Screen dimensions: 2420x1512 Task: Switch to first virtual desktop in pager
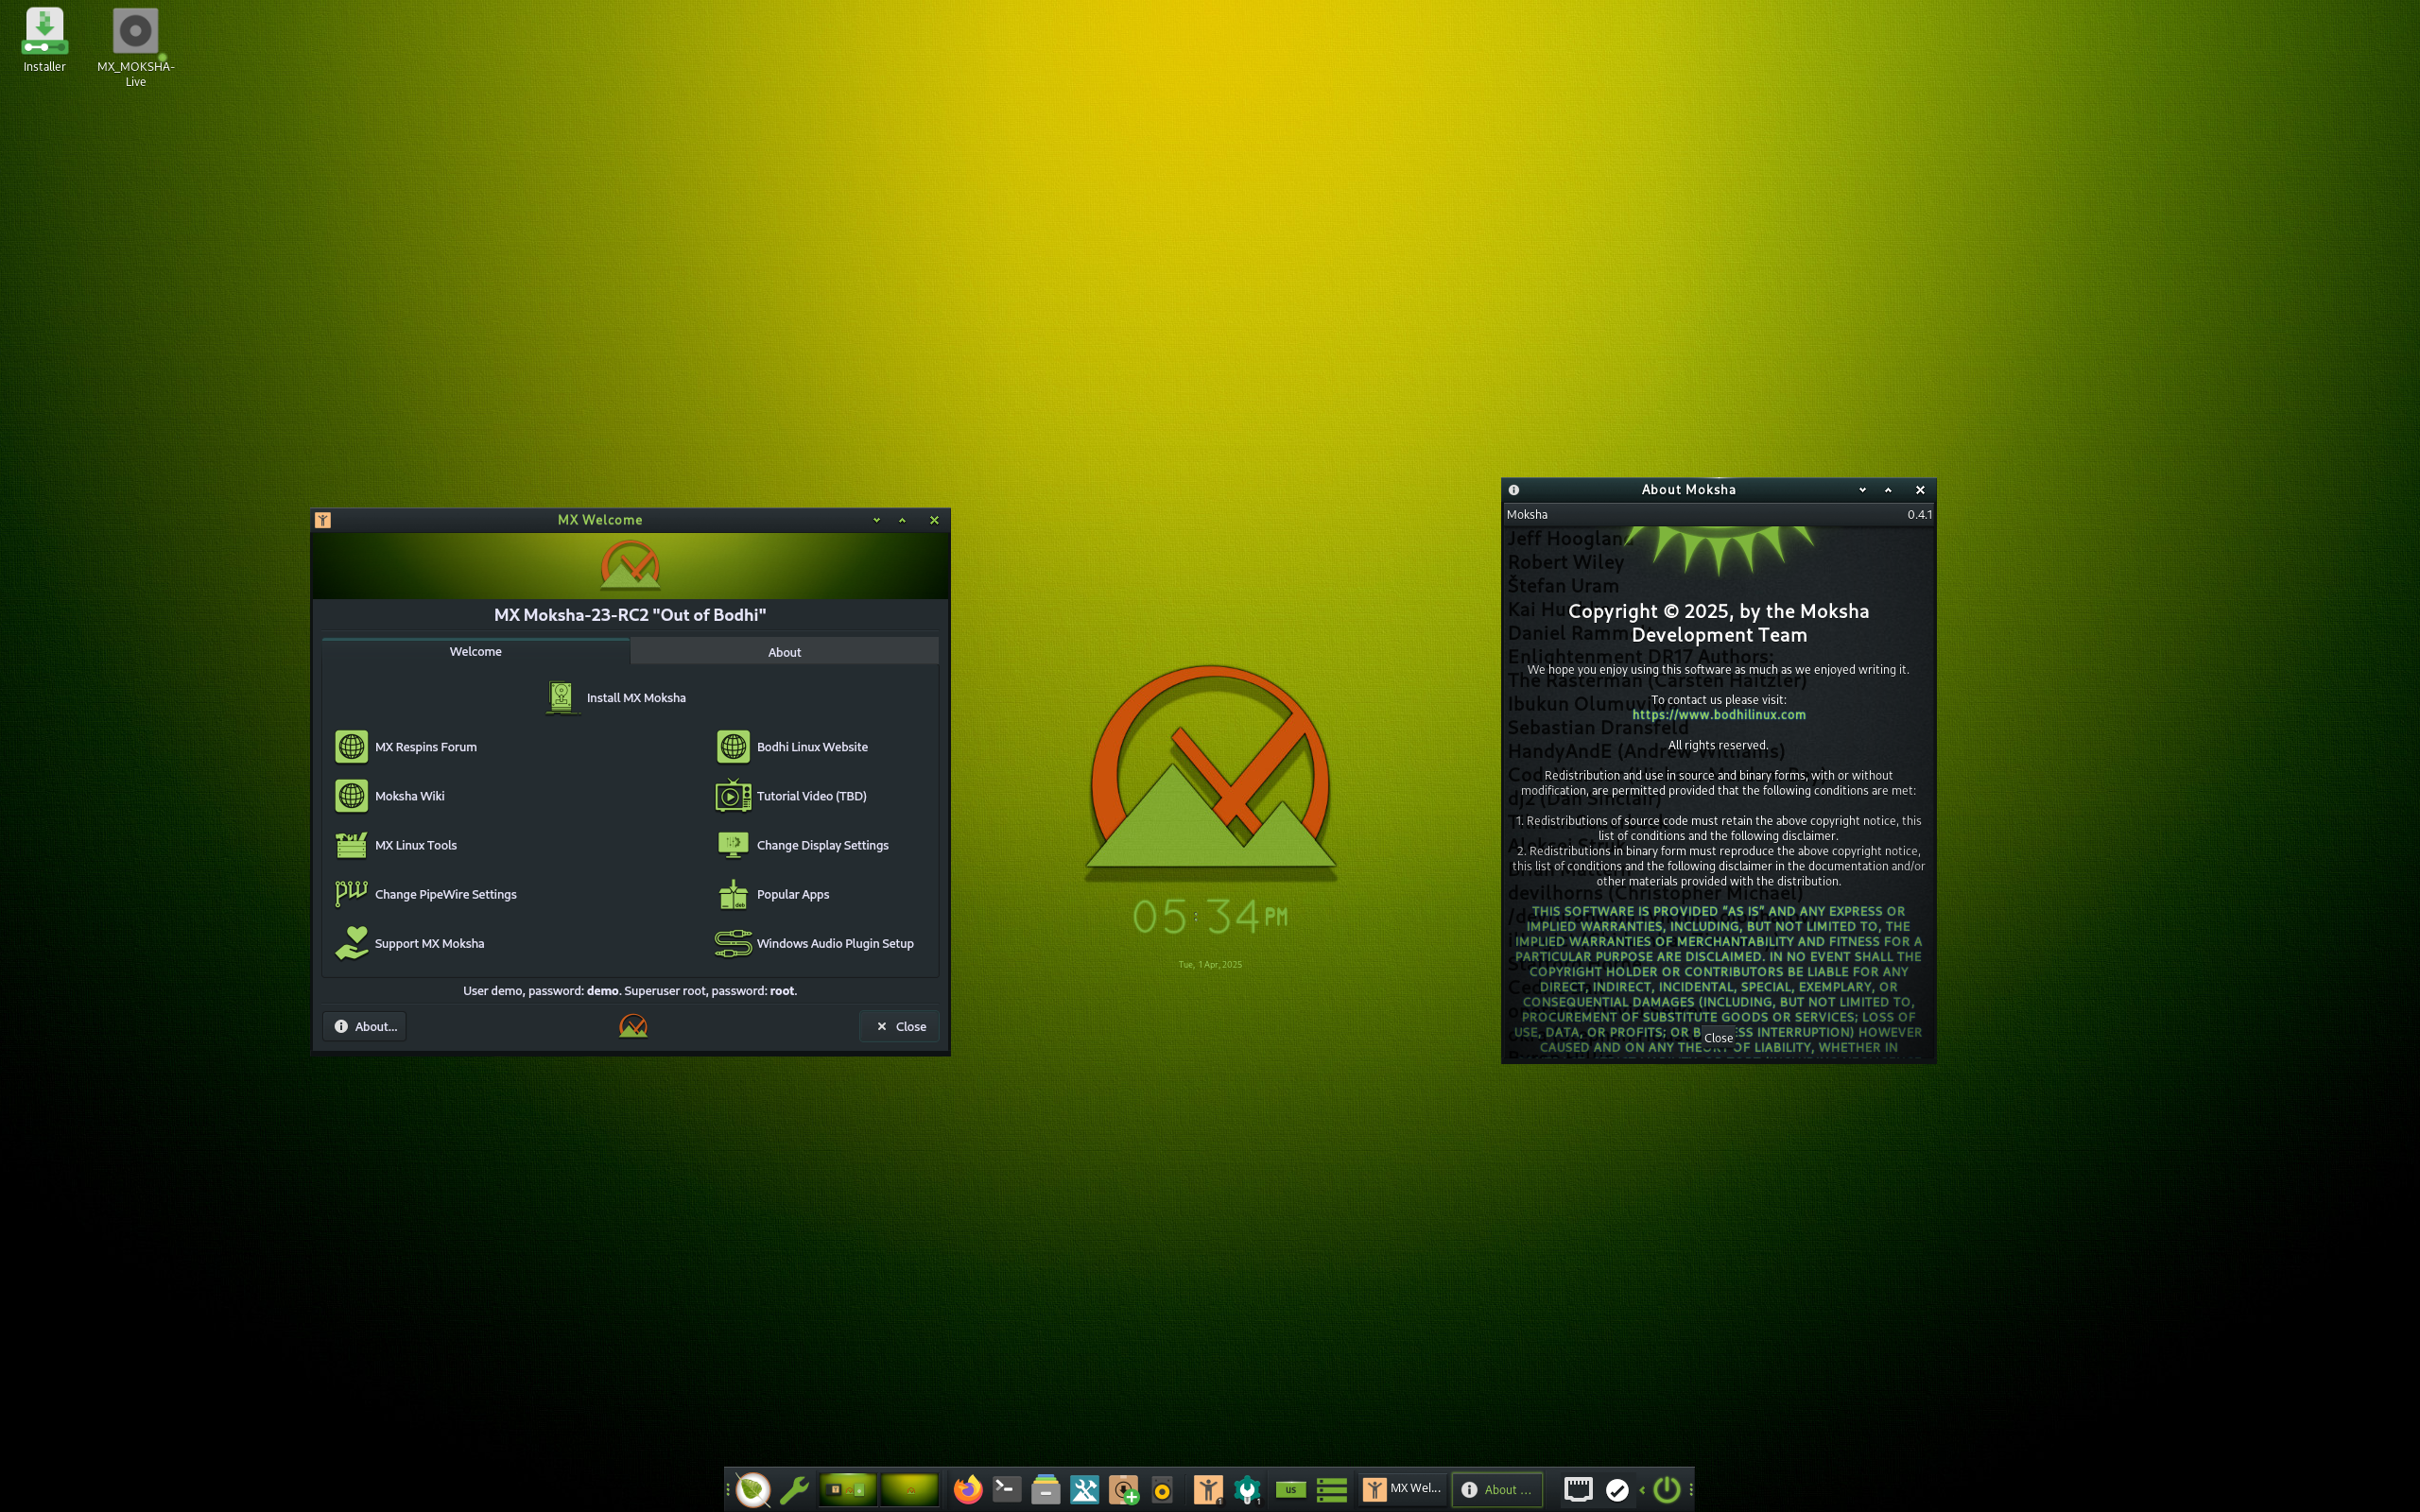pos(848,1489)
